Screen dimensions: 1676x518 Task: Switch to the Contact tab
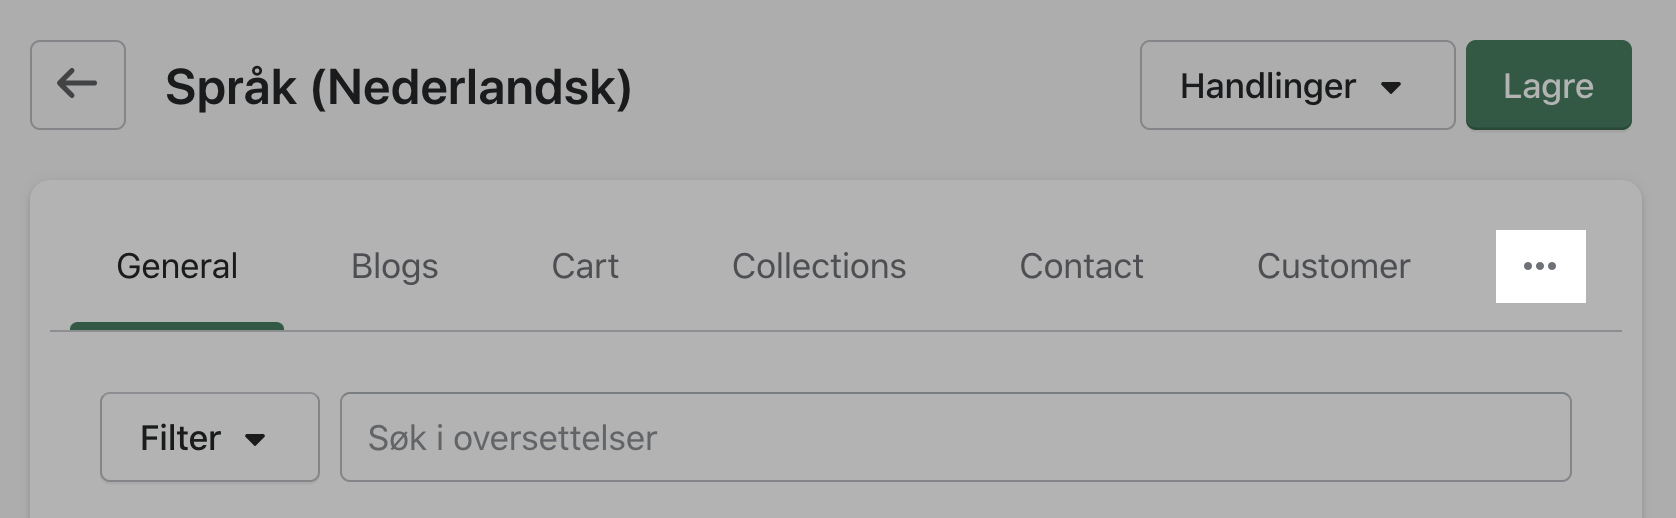[1081, 267]
